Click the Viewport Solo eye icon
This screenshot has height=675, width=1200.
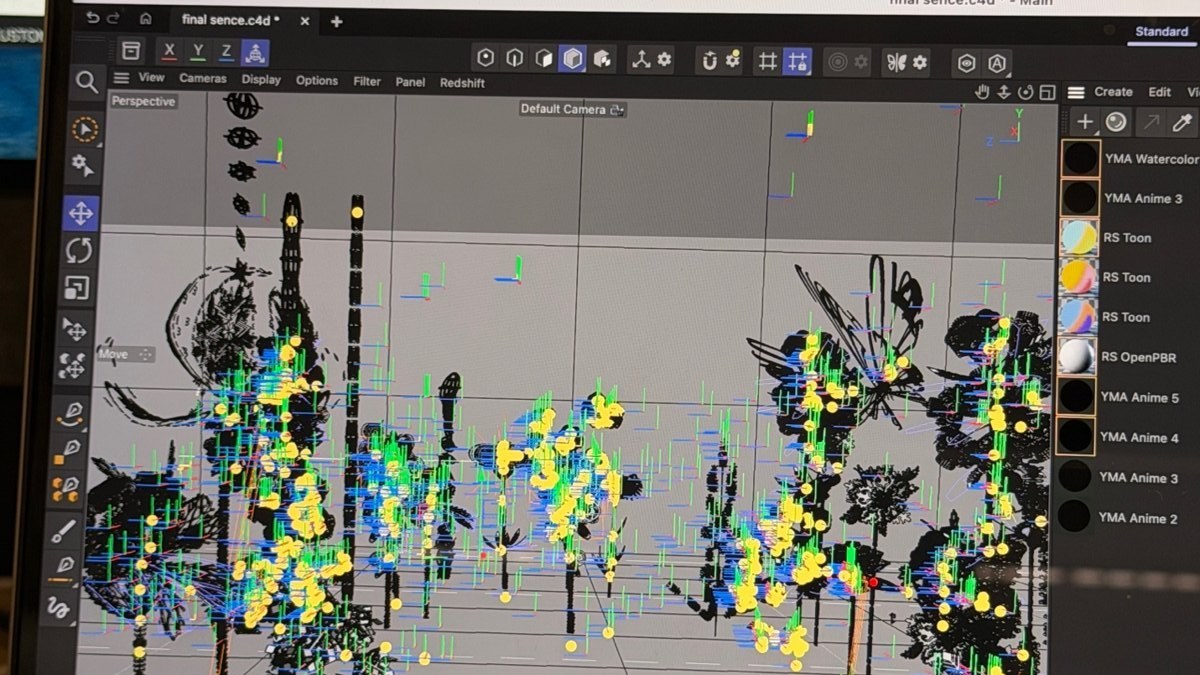(x=967, y=63)
